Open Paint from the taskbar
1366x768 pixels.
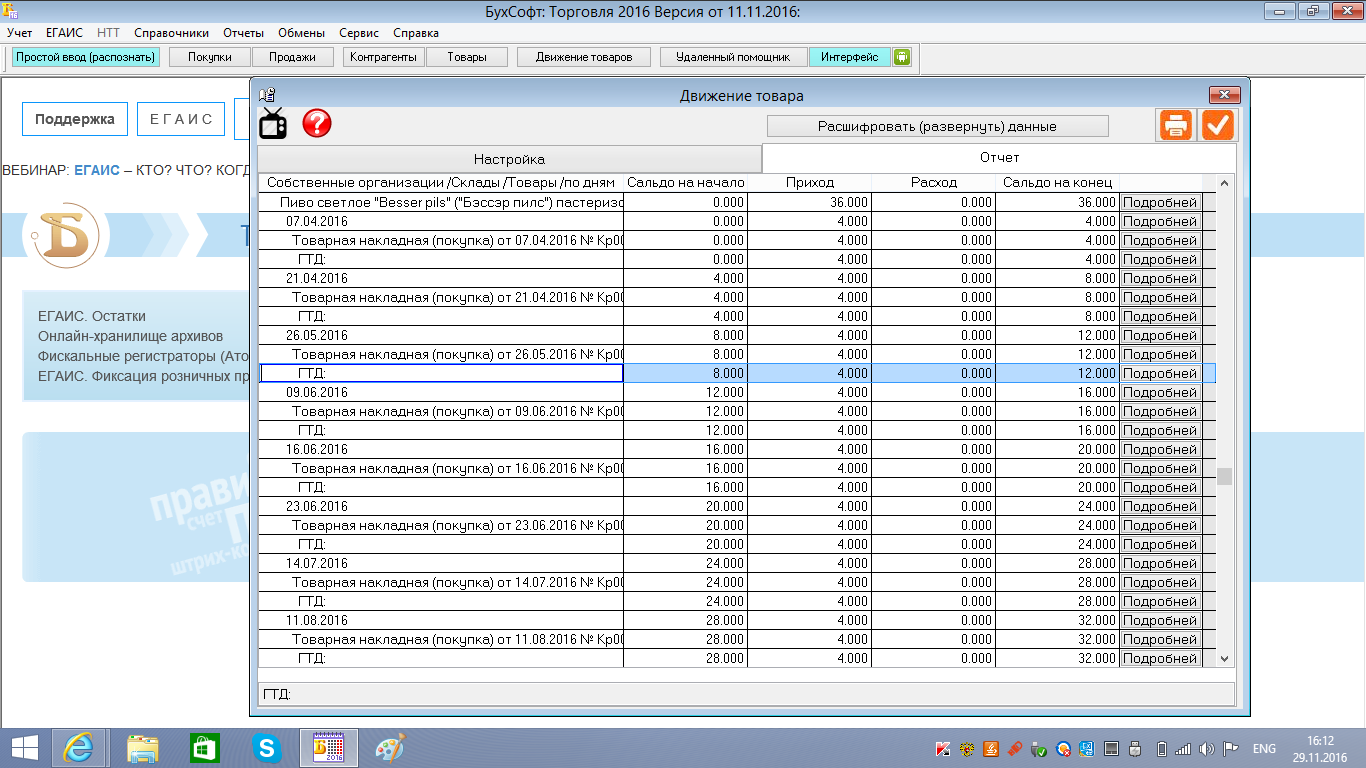[x=390, y=748]
